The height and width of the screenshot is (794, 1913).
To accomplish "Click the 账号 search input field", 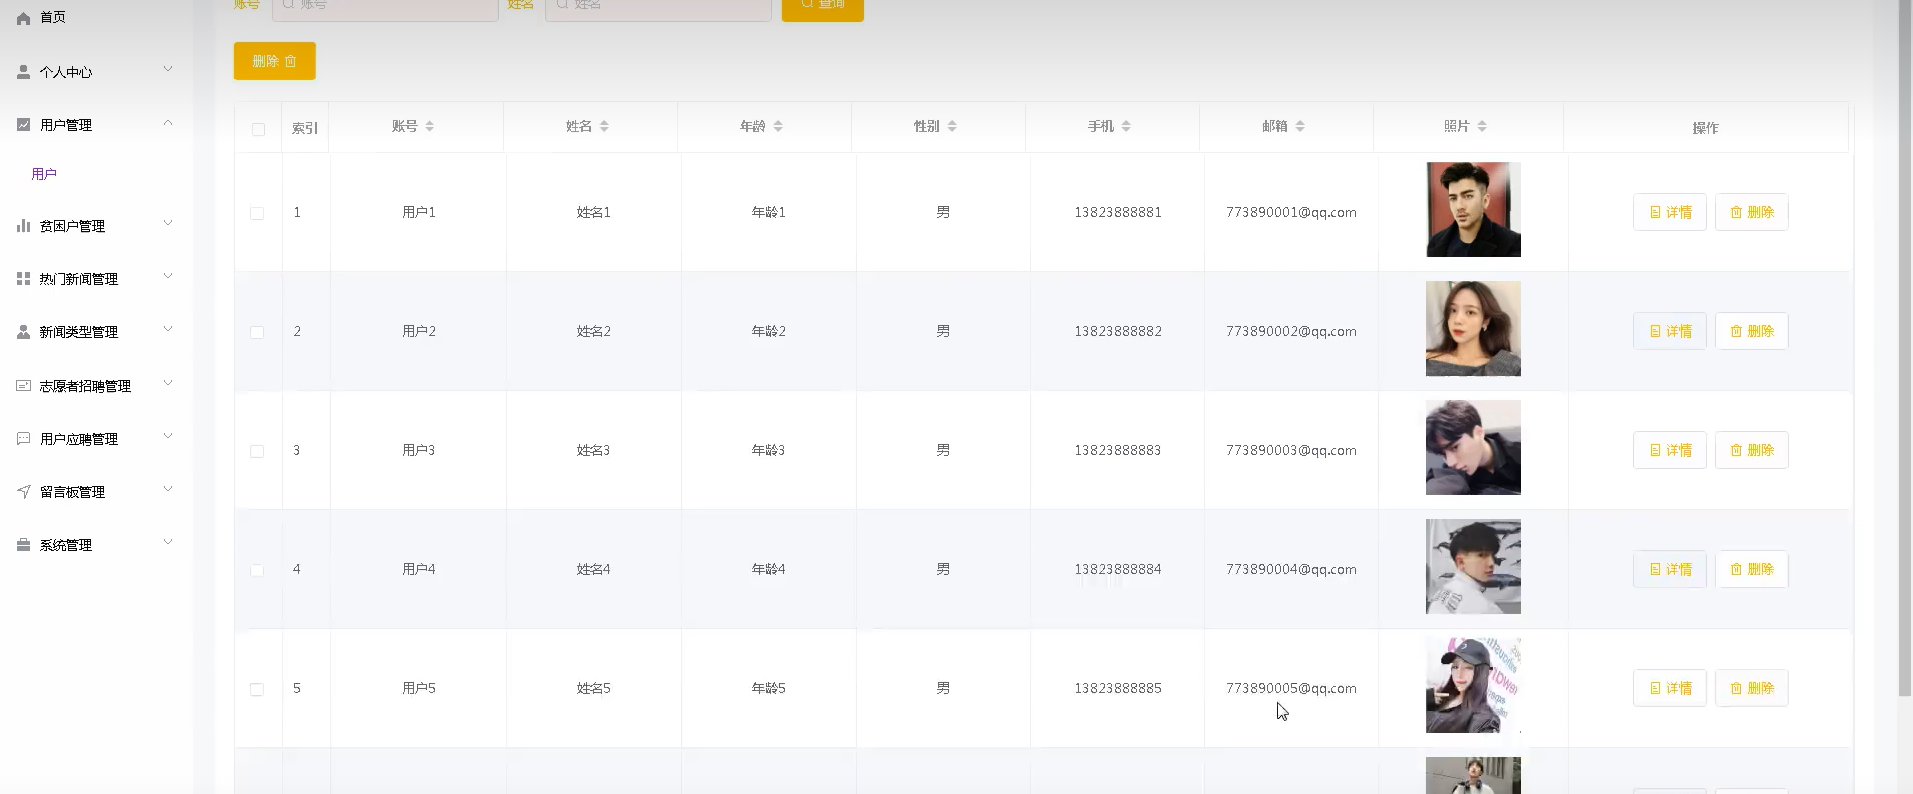I will pos(385,8).
